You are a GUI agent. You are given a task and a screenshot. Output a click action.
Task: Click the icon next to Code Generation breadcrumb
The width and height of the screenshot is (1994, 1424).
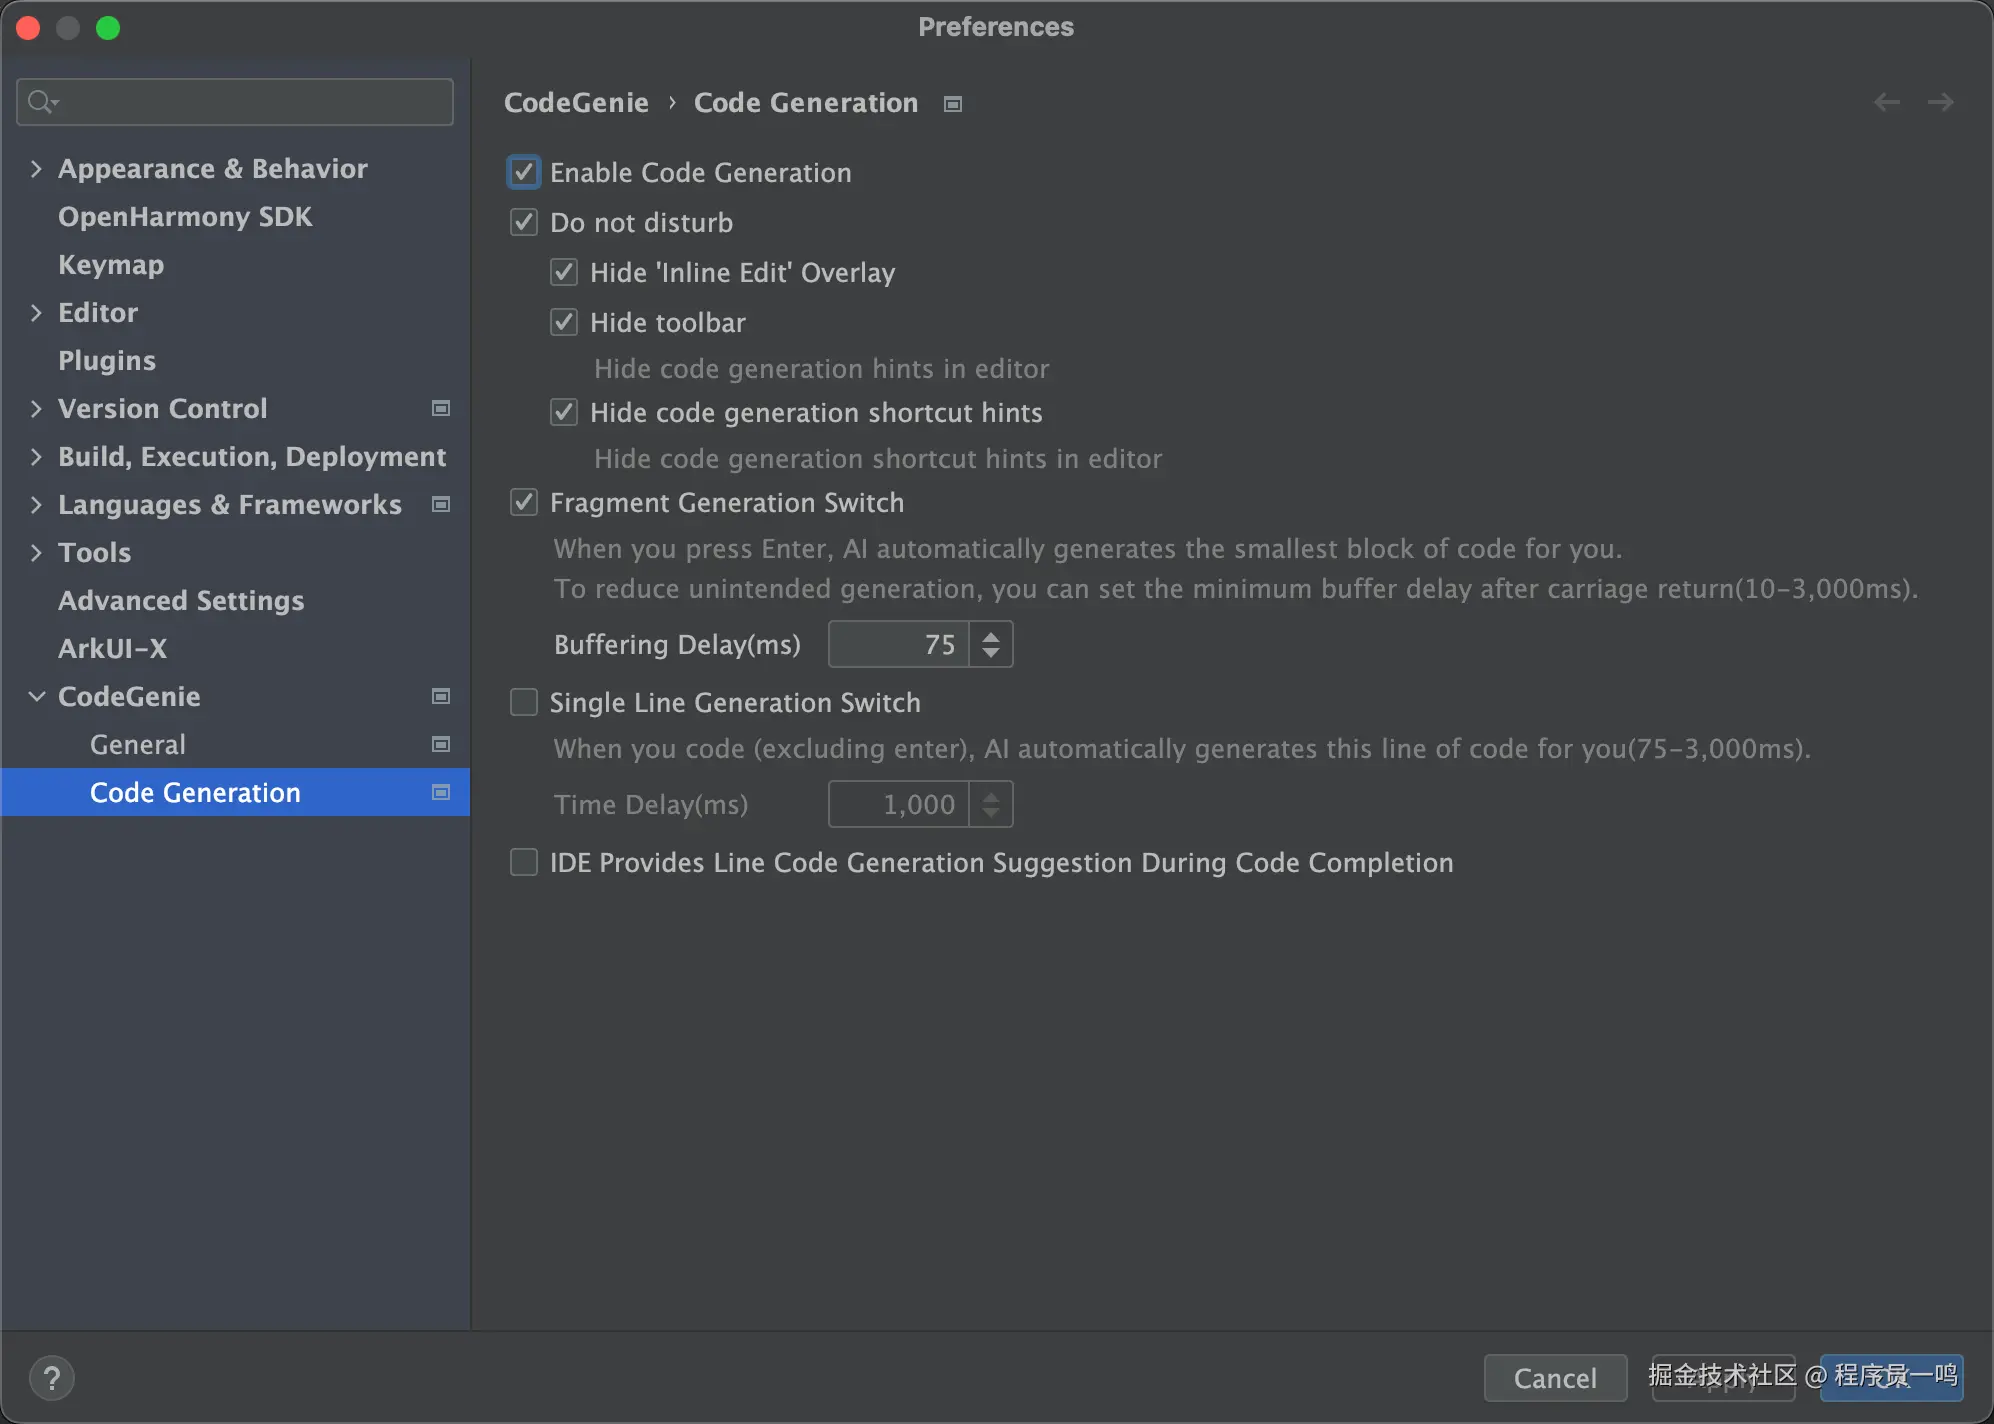[953, 104]
